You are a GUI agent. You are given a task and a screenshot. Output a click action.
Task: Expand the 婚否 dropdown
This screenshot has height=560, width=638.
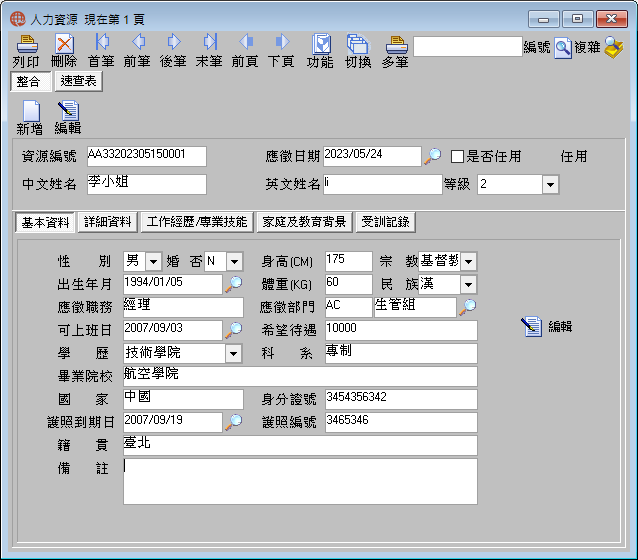coord(234,261)
